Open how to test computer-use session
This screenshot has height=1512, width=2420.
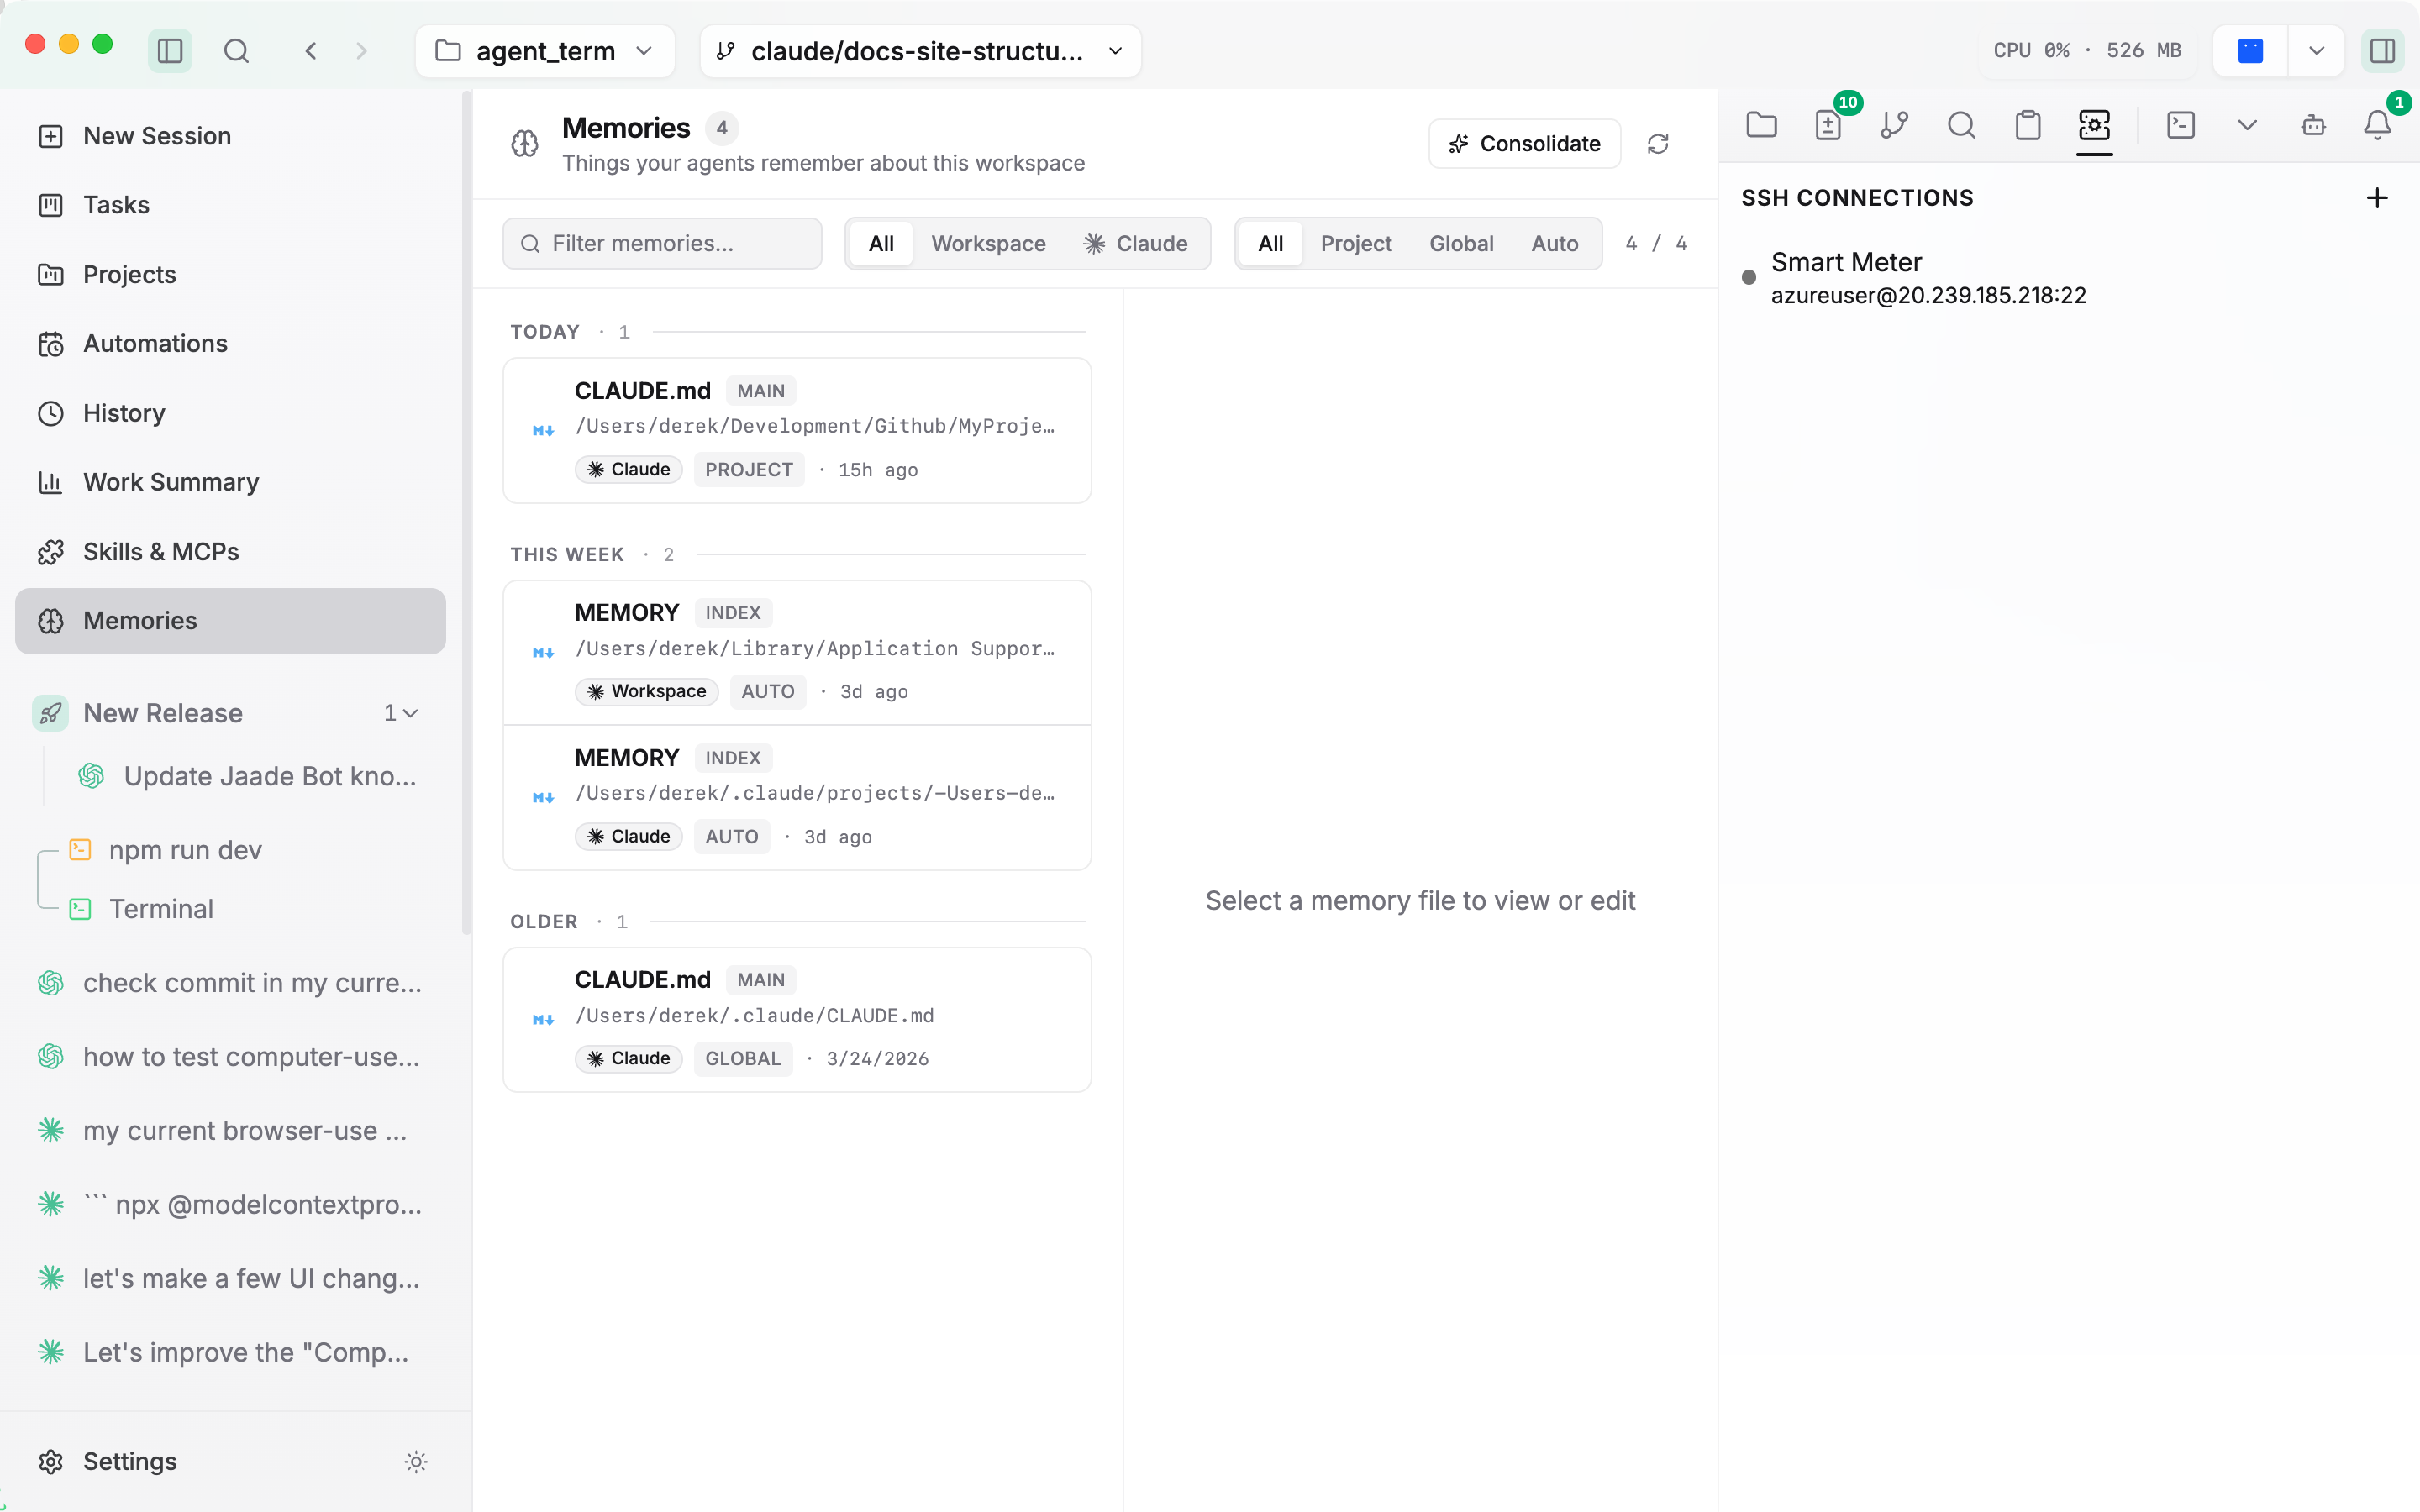[230, 1057]
